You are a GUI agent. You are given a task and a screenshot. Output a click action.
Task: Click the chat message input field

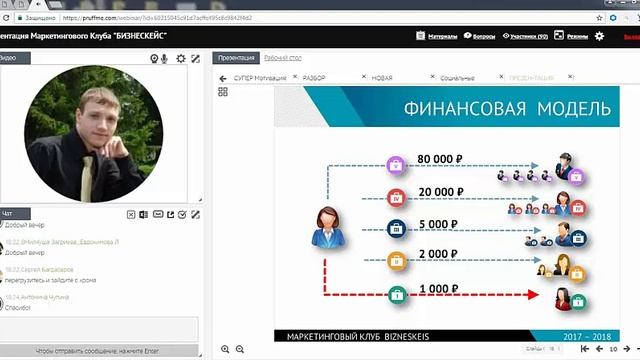coord(99,329)
